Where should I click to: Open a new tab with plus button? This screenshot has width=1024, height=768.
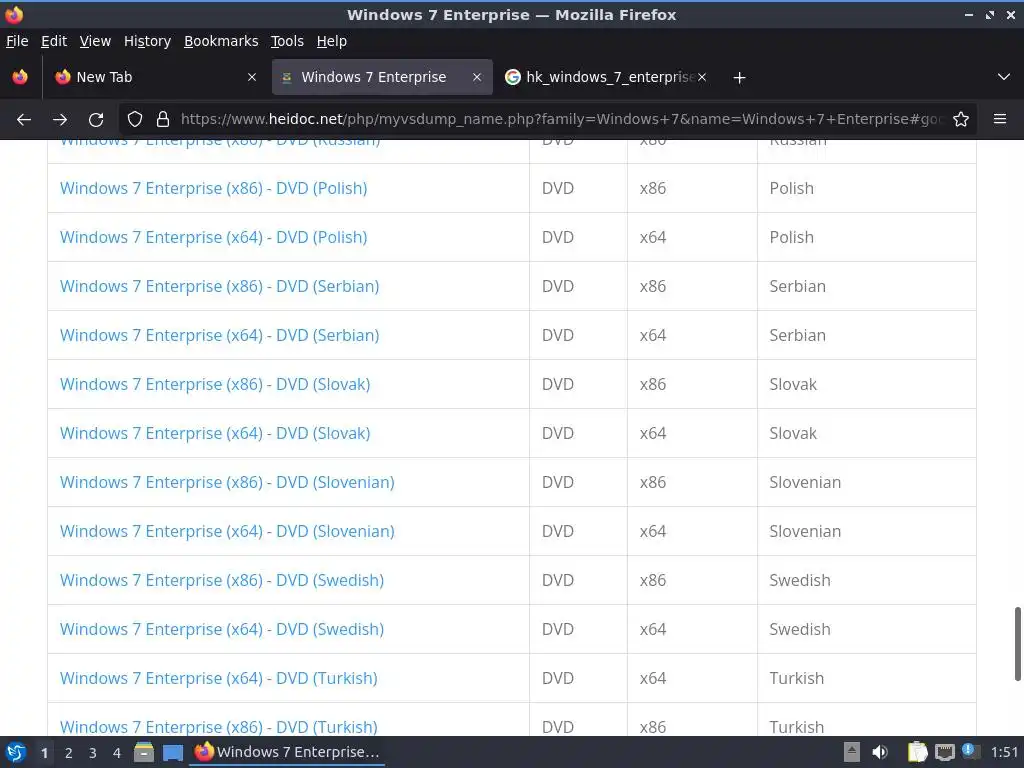coord(739,78)
